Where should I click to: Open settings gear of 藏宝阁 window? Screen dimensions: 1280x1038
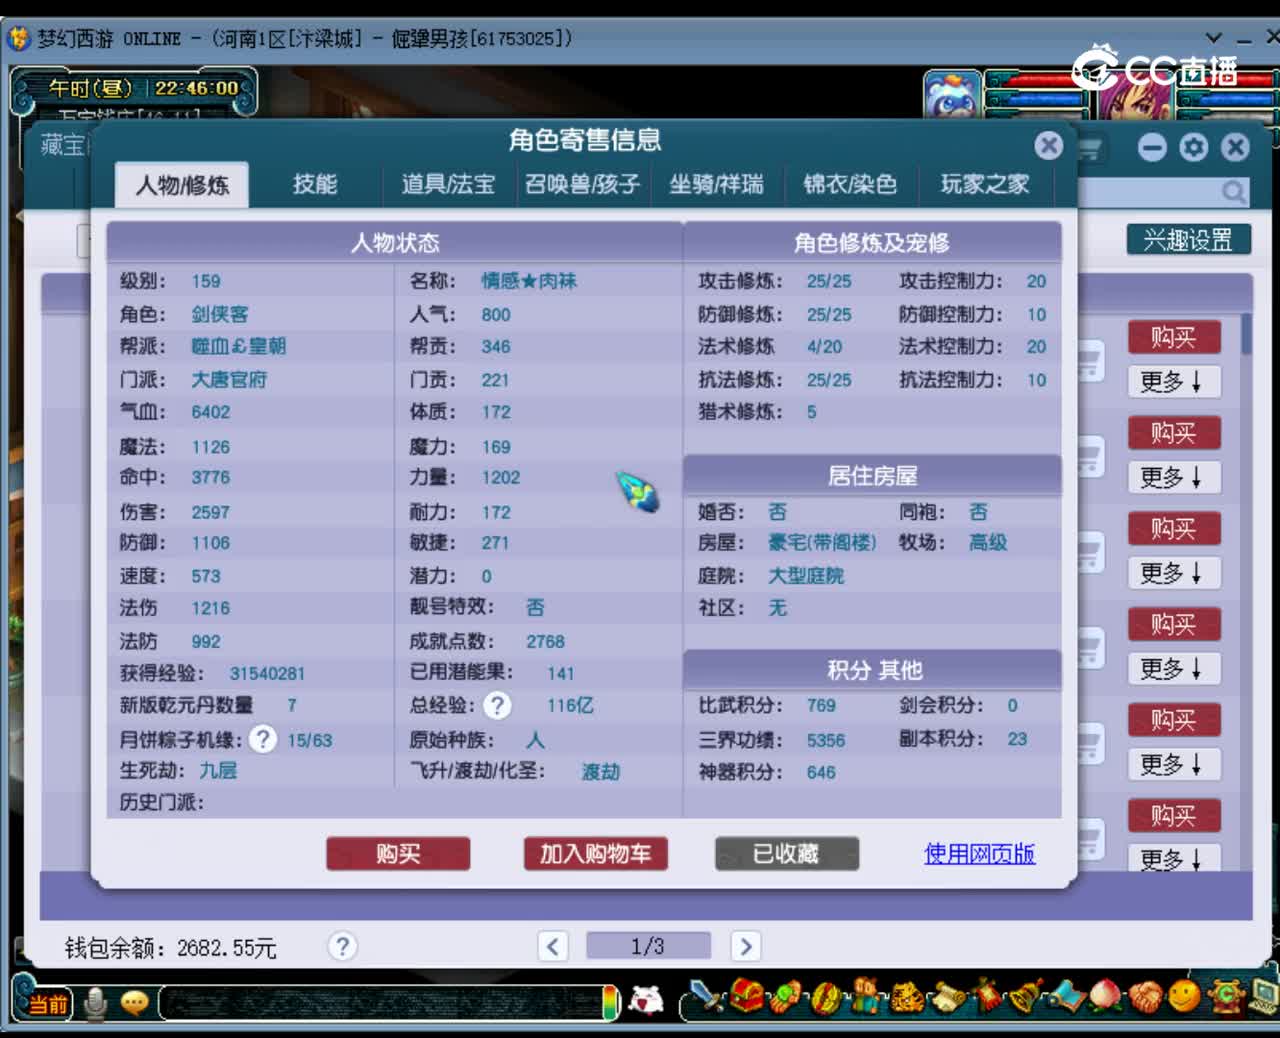coord(1193,148)
